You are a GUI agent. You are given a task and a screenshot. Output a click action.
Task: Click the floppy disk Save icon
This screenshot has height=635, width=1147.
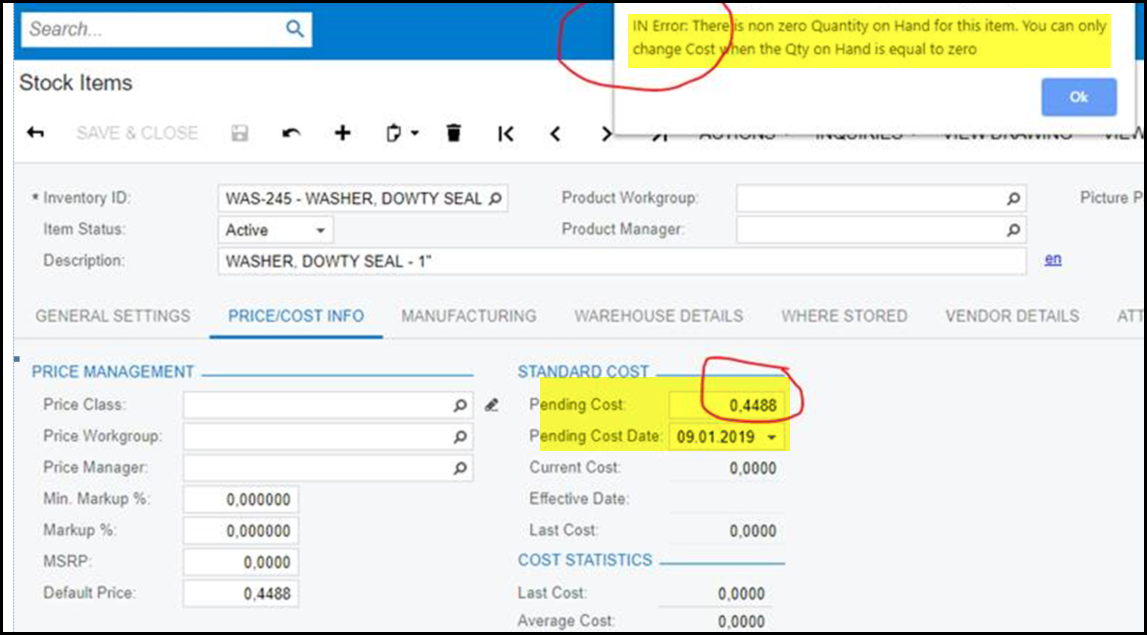coord(239,133)
